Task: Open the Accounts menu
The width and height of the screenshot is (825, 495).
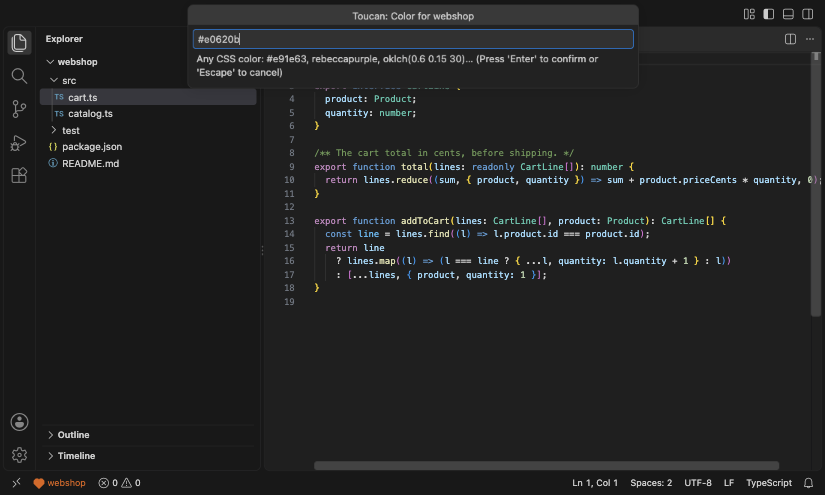Action: 19,422
